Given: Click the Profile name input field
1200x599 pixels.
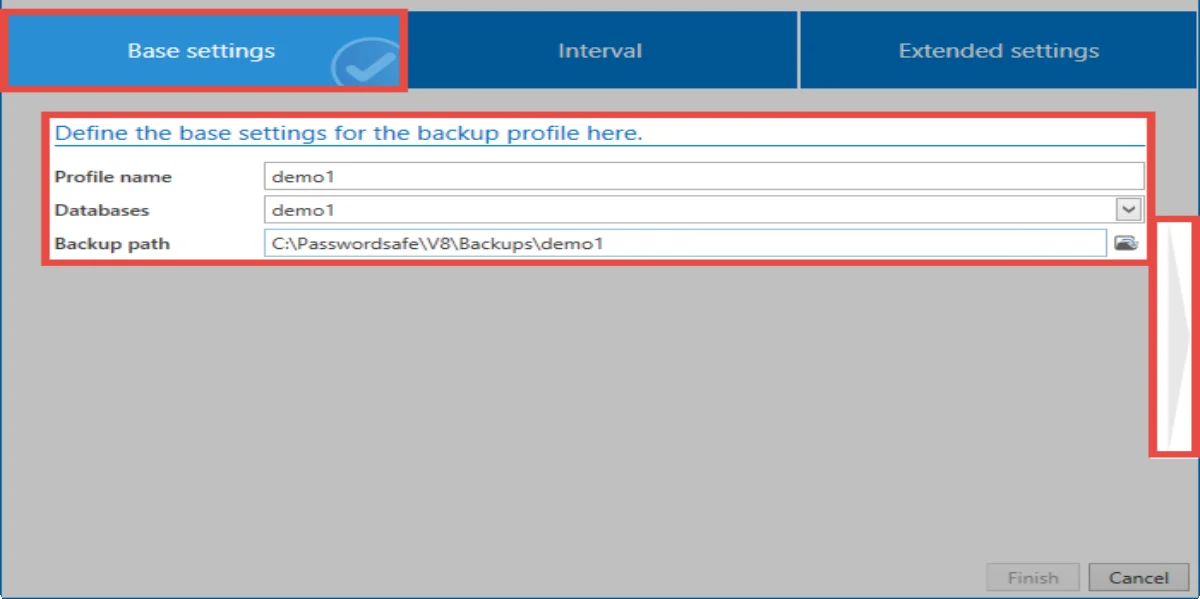Looking at the screenshot, I should click(704, 177).
